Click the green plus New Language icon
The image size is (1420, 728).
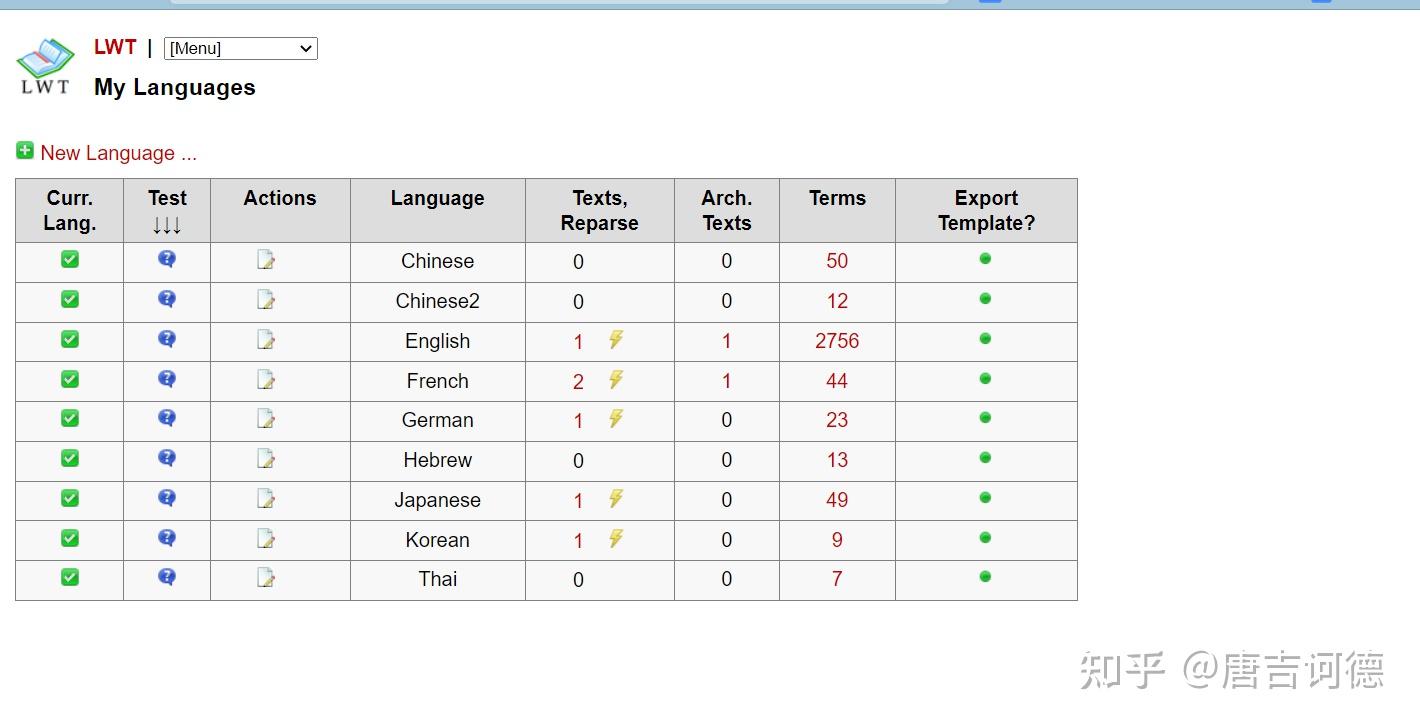click(25, 151)
